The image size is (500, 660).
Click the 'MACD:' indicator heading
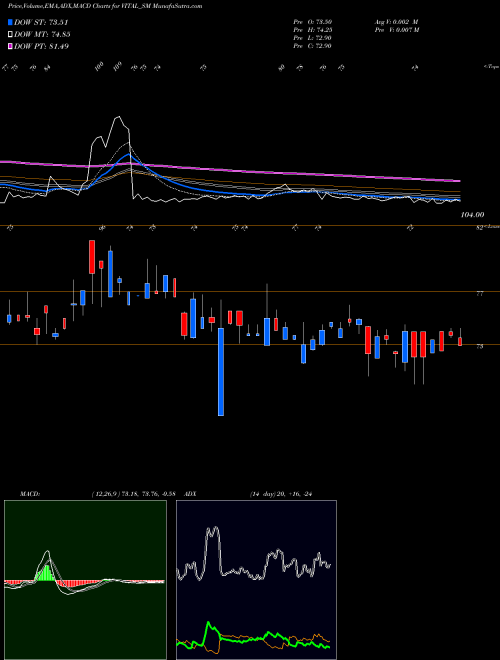(x=30, y=494)
